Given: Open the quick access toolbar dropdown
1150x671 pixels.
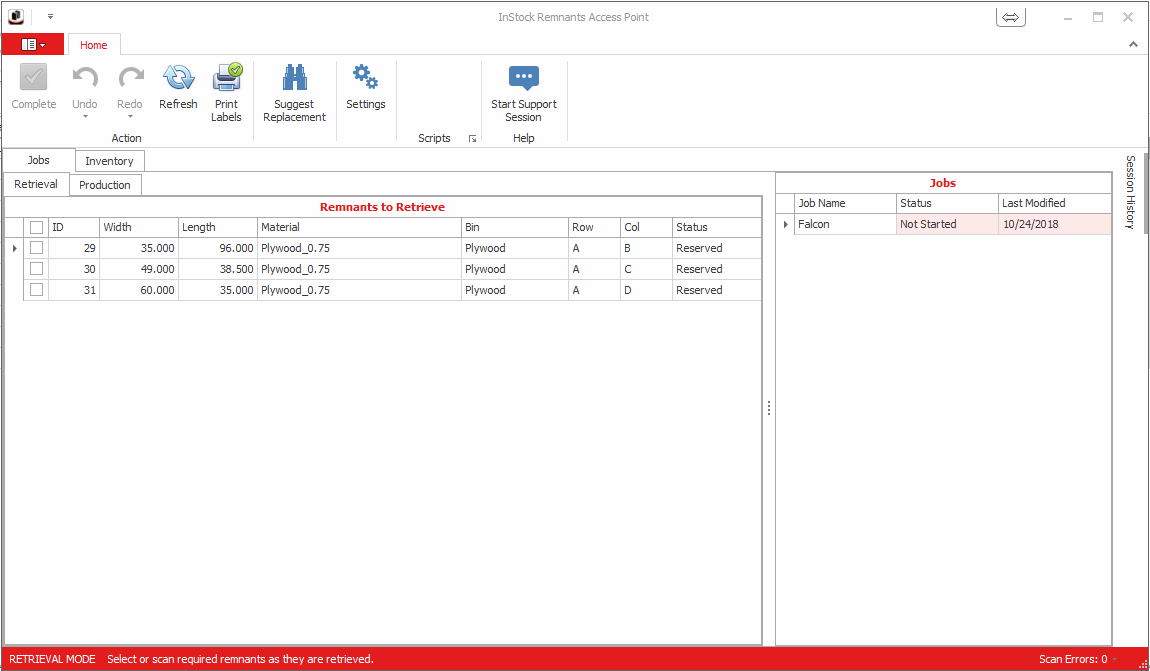Looking at the screenshot, I should coord(50,17).
